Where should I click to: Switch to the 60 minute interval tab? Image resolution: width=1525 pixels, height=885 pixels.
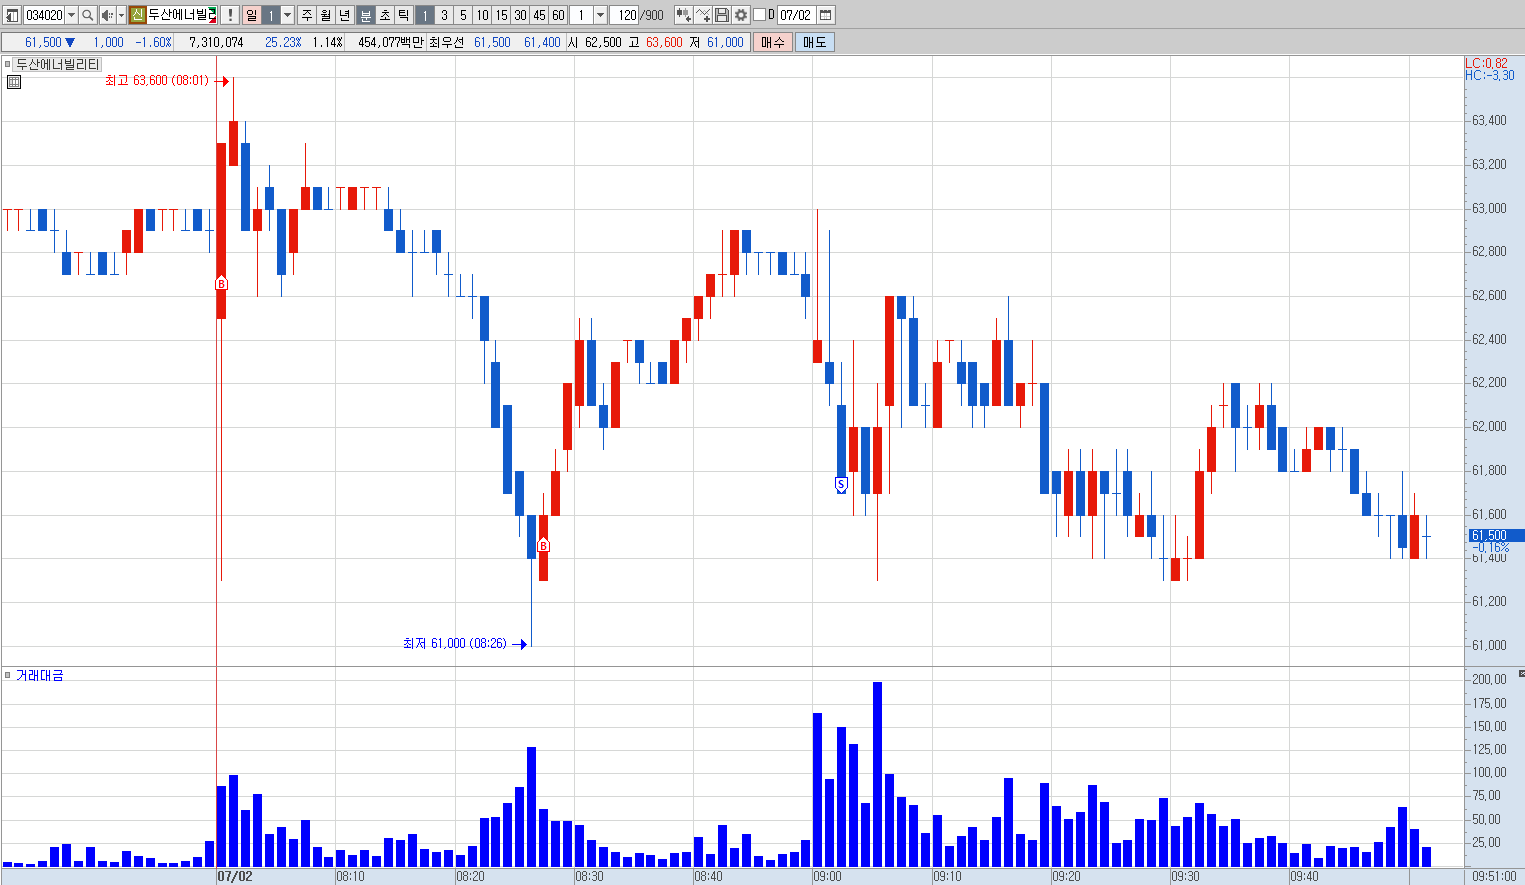click(558, 15)
